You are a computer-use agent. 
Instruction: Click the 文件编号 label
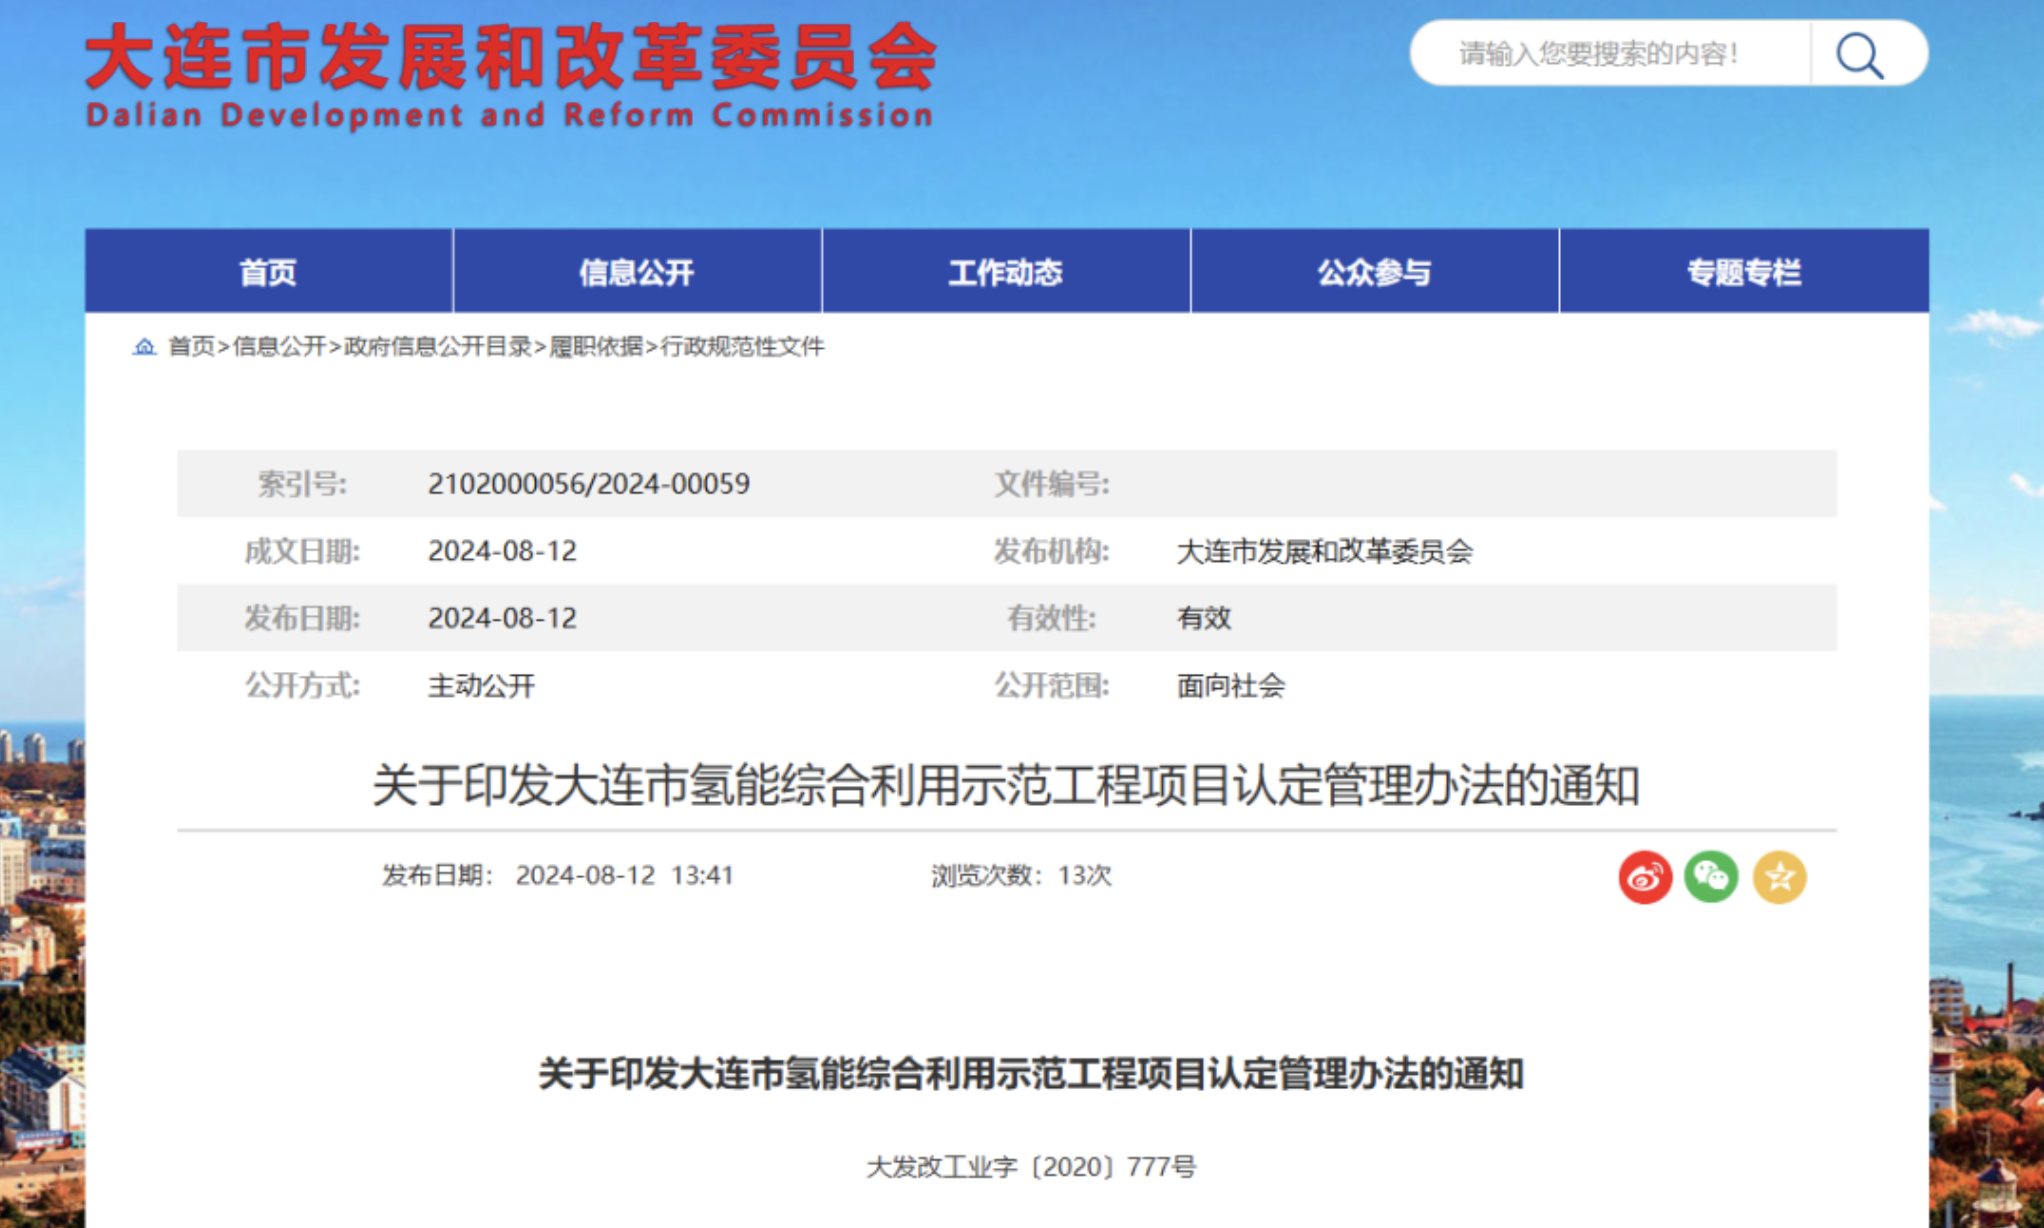pyautogui.click(x=1052, y=484)
